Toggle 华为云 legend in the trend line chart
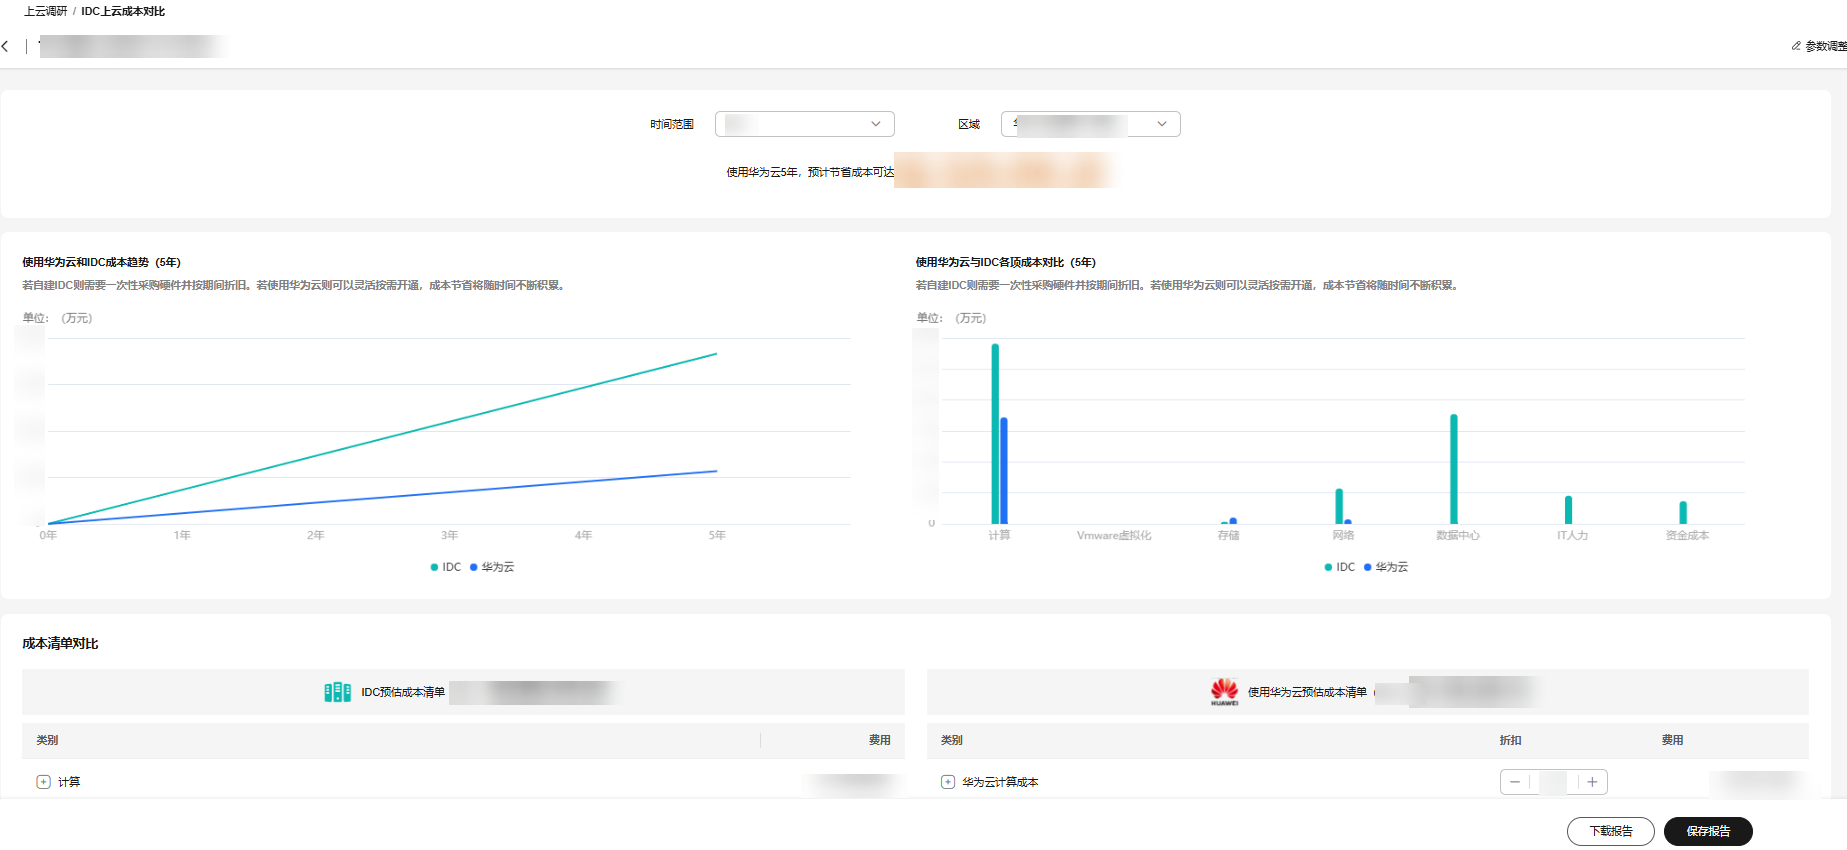 tap(492, 567)
